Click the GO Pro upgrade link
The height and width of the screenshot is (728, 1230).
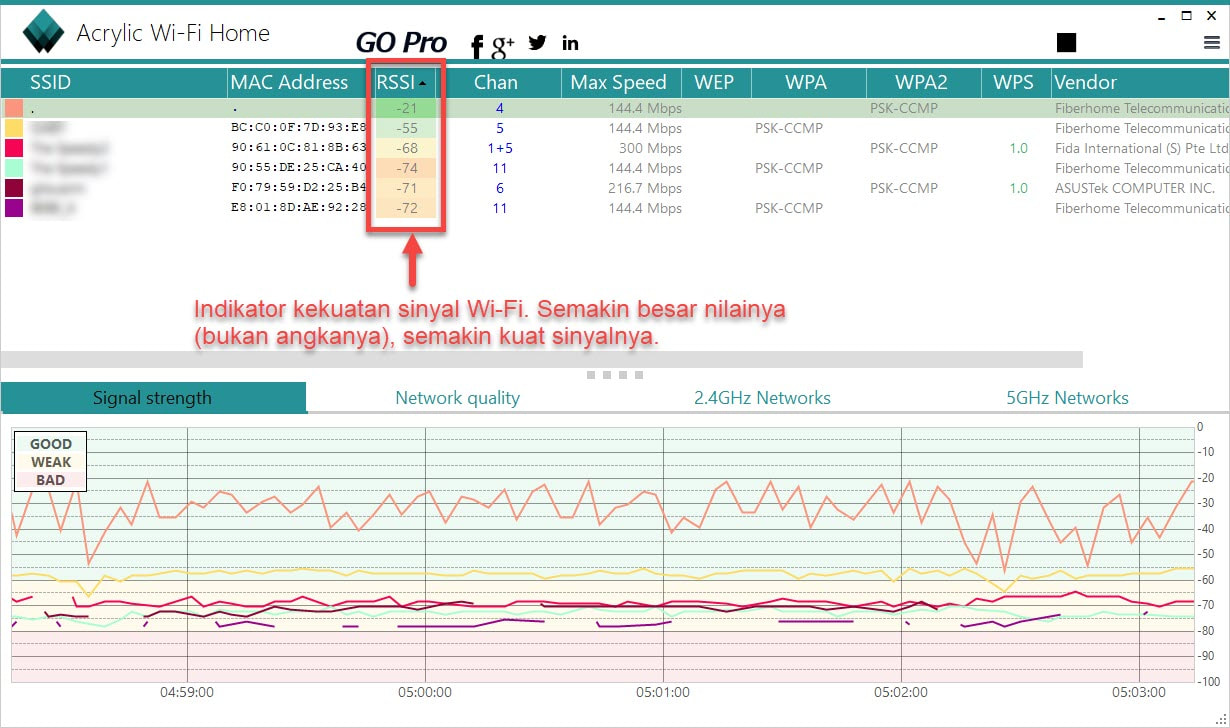pyautogui.click(x=402, y=42)
